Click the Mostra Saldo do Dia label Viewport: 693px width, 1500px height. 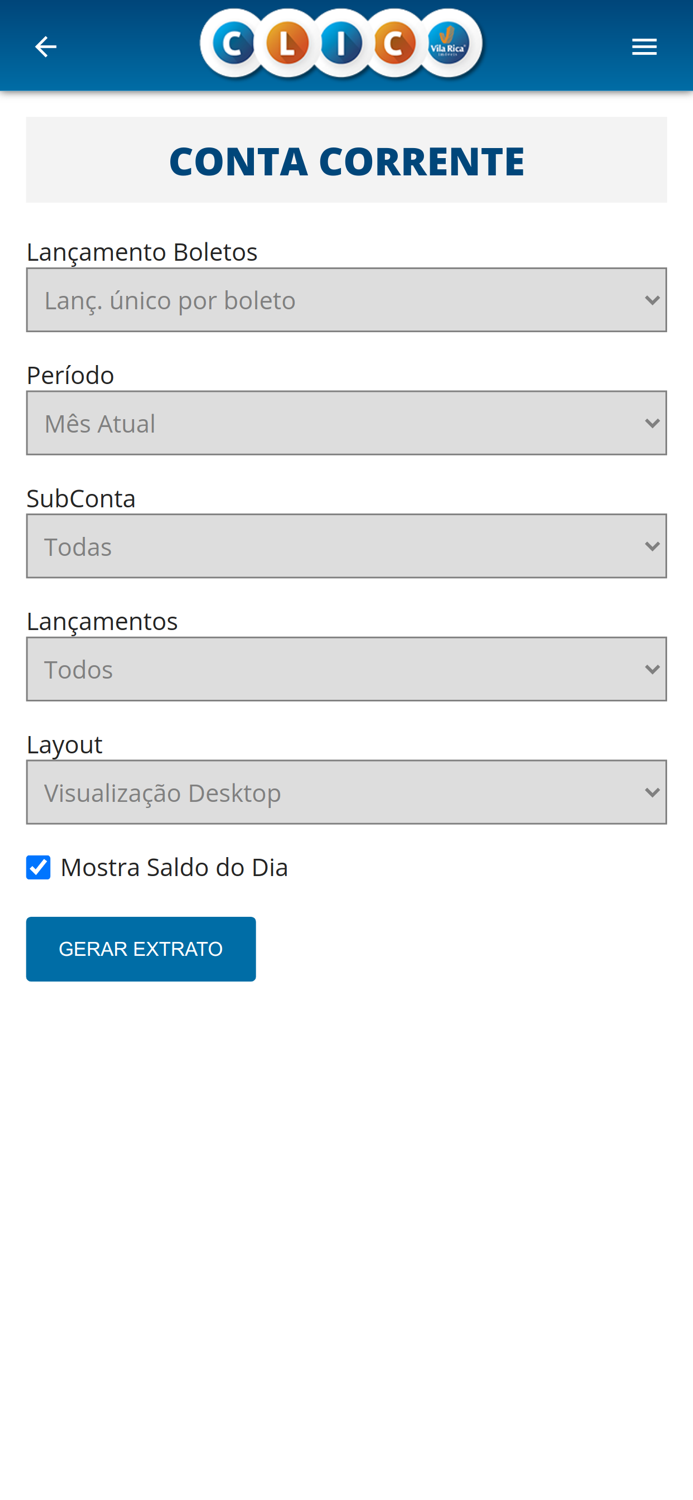coord(174,866)
